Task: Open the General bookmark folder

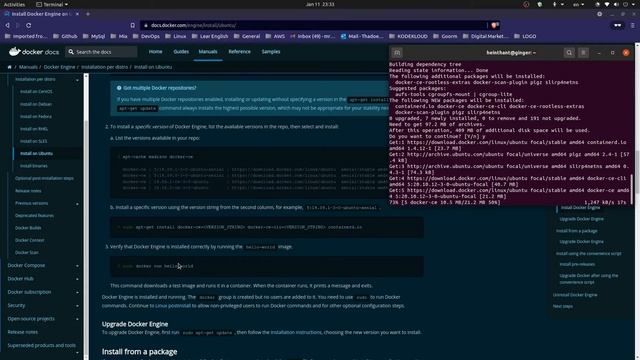Action: pyautogui.click(x=247, y=36)
